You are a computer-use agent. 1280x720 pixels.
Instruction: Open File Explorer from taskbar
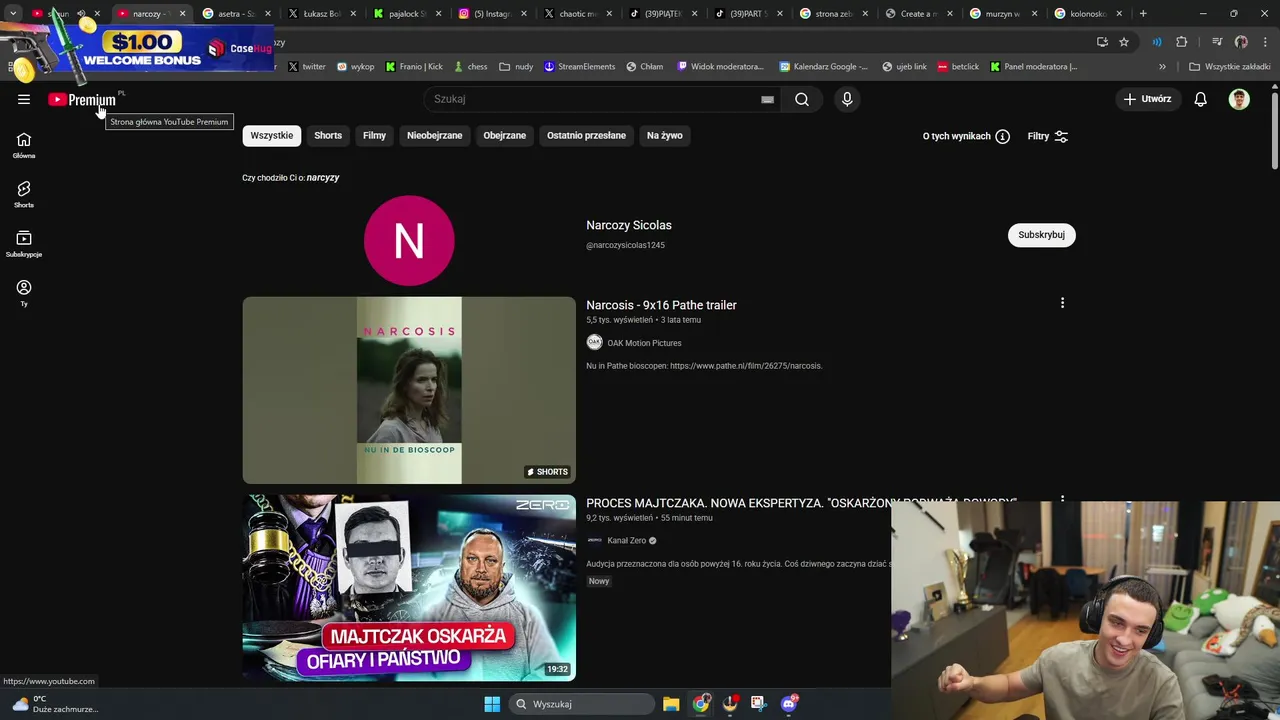pyautogui.click(x=671, y=704)
